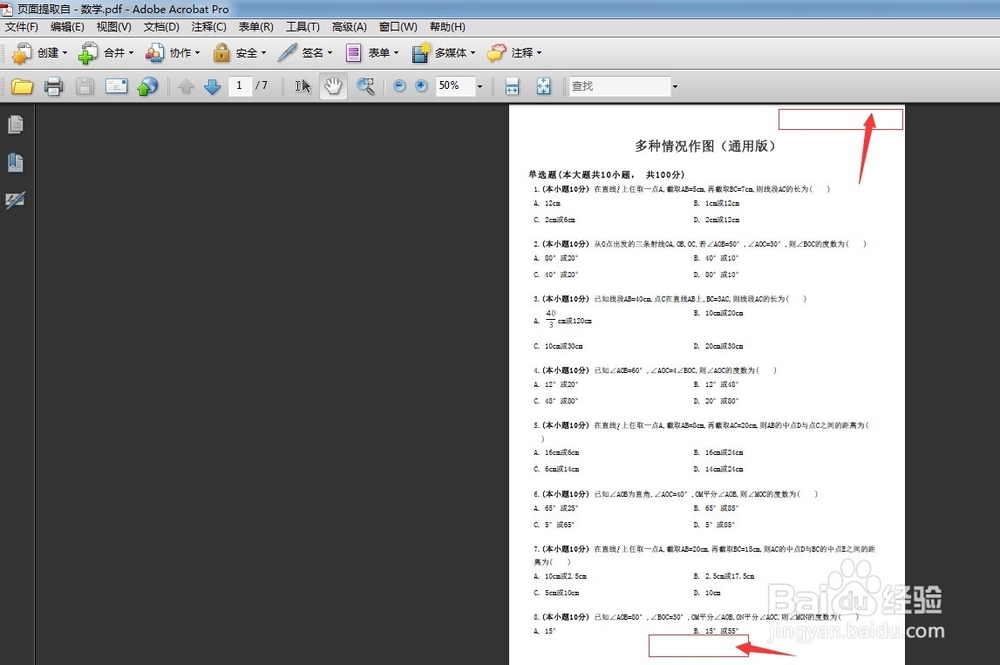The height and width of the screenshot is (665, 1000).
Task: Select the text Select tool
Action: point(303,86)
